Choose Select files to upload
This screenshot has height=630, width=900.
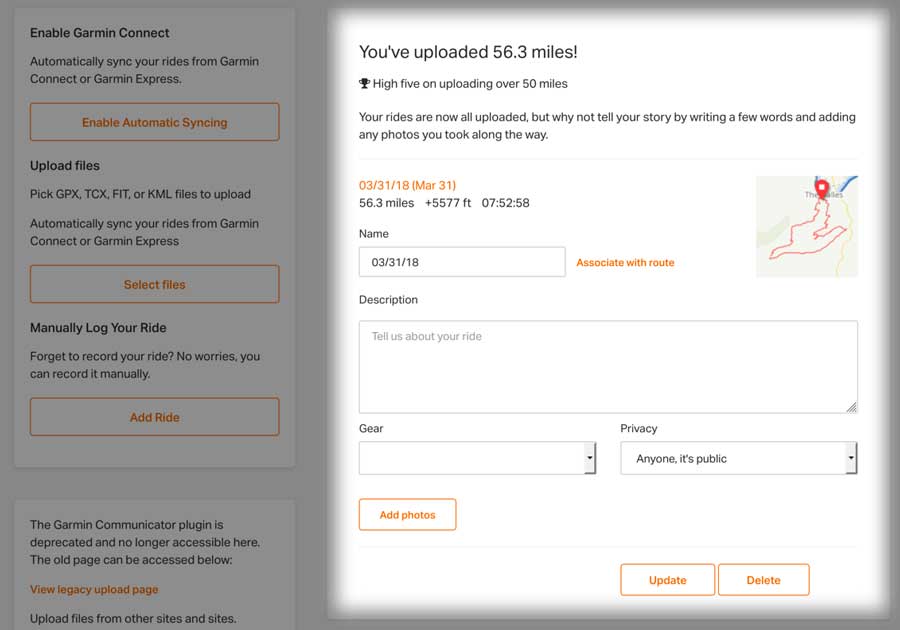(x=154, y=284)
